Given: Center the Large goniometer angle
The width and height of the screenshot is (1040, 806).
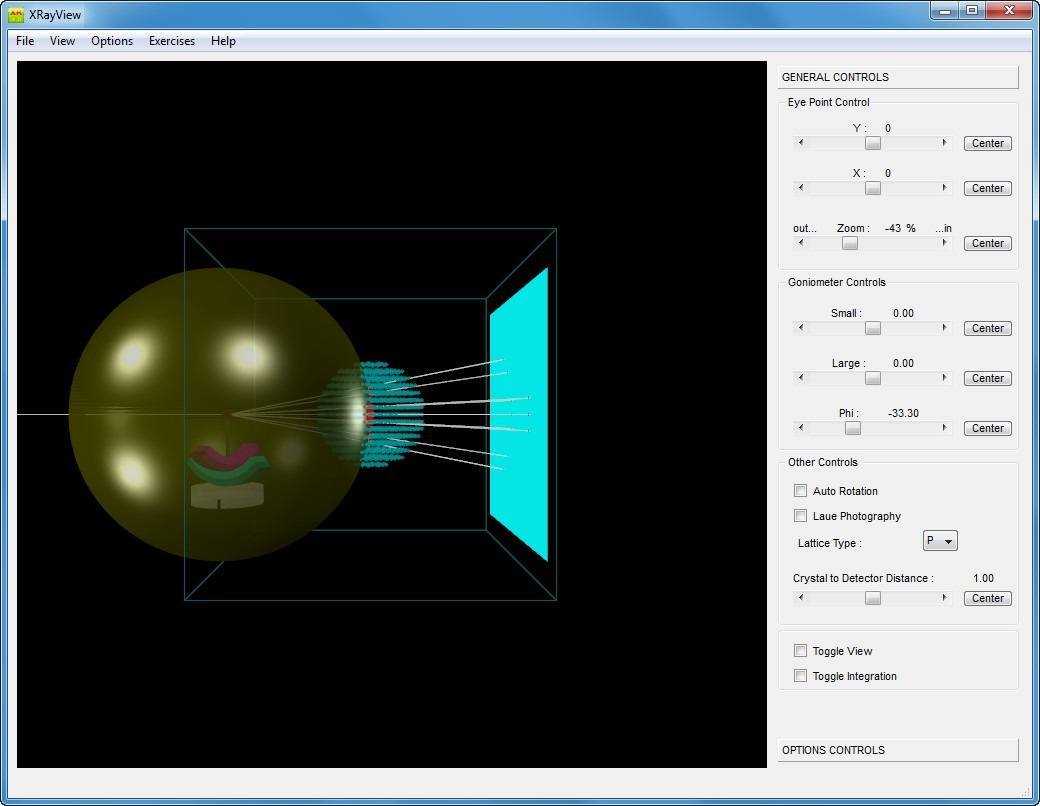Looking at the screenshot, I should 988,378.
